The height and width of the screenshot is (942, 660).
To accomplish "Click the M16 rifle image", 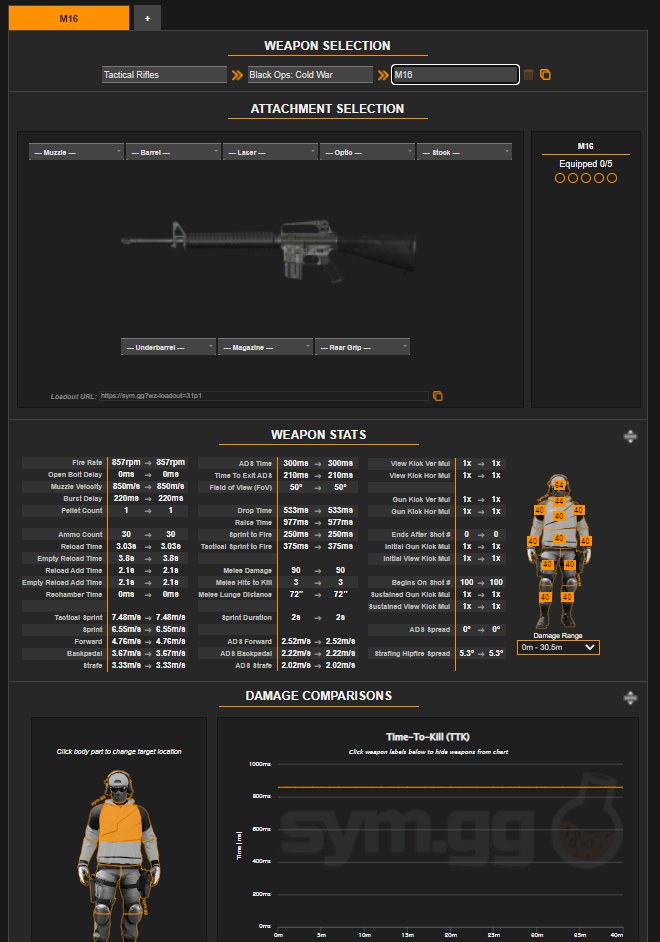I will point(269,249).
